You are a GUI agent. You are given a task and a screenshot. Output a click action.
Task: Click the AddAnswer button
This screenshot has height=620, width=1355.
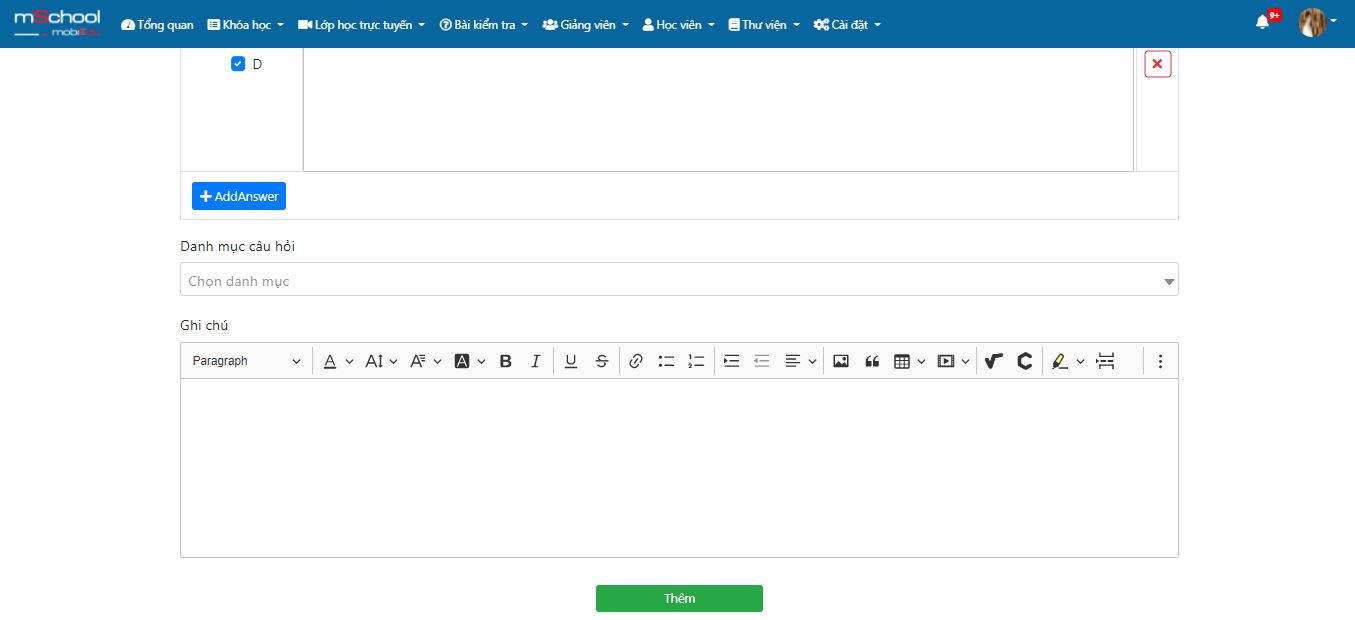[239, 196]
